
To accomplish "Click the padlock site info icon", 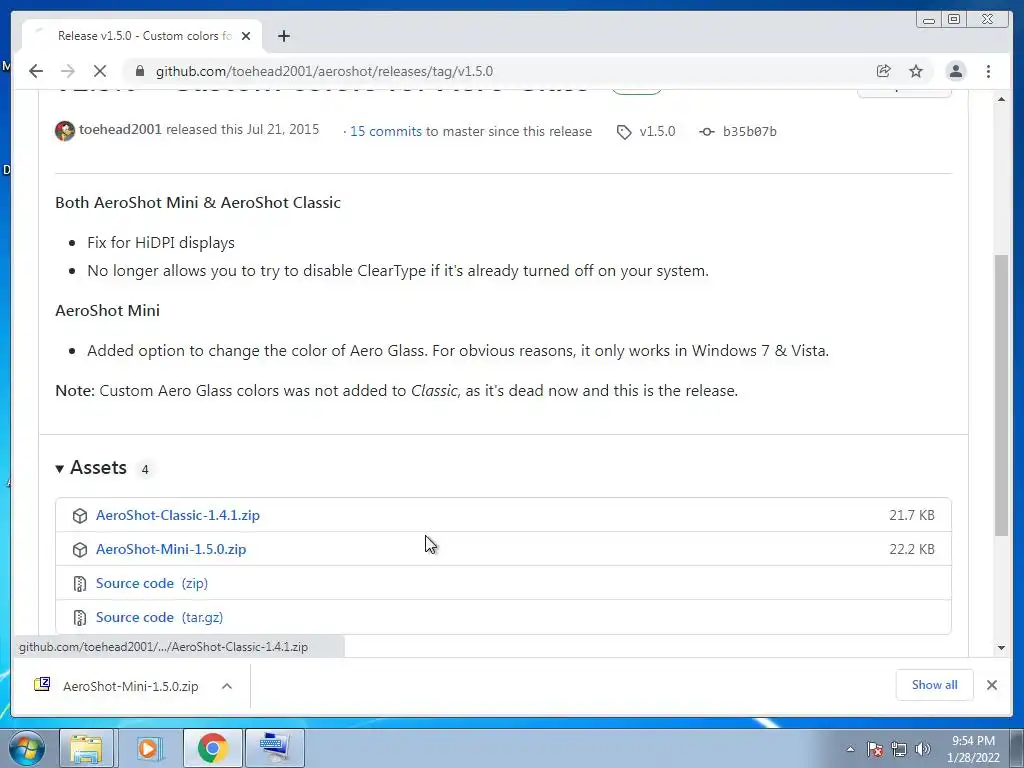I will (138, 71).
